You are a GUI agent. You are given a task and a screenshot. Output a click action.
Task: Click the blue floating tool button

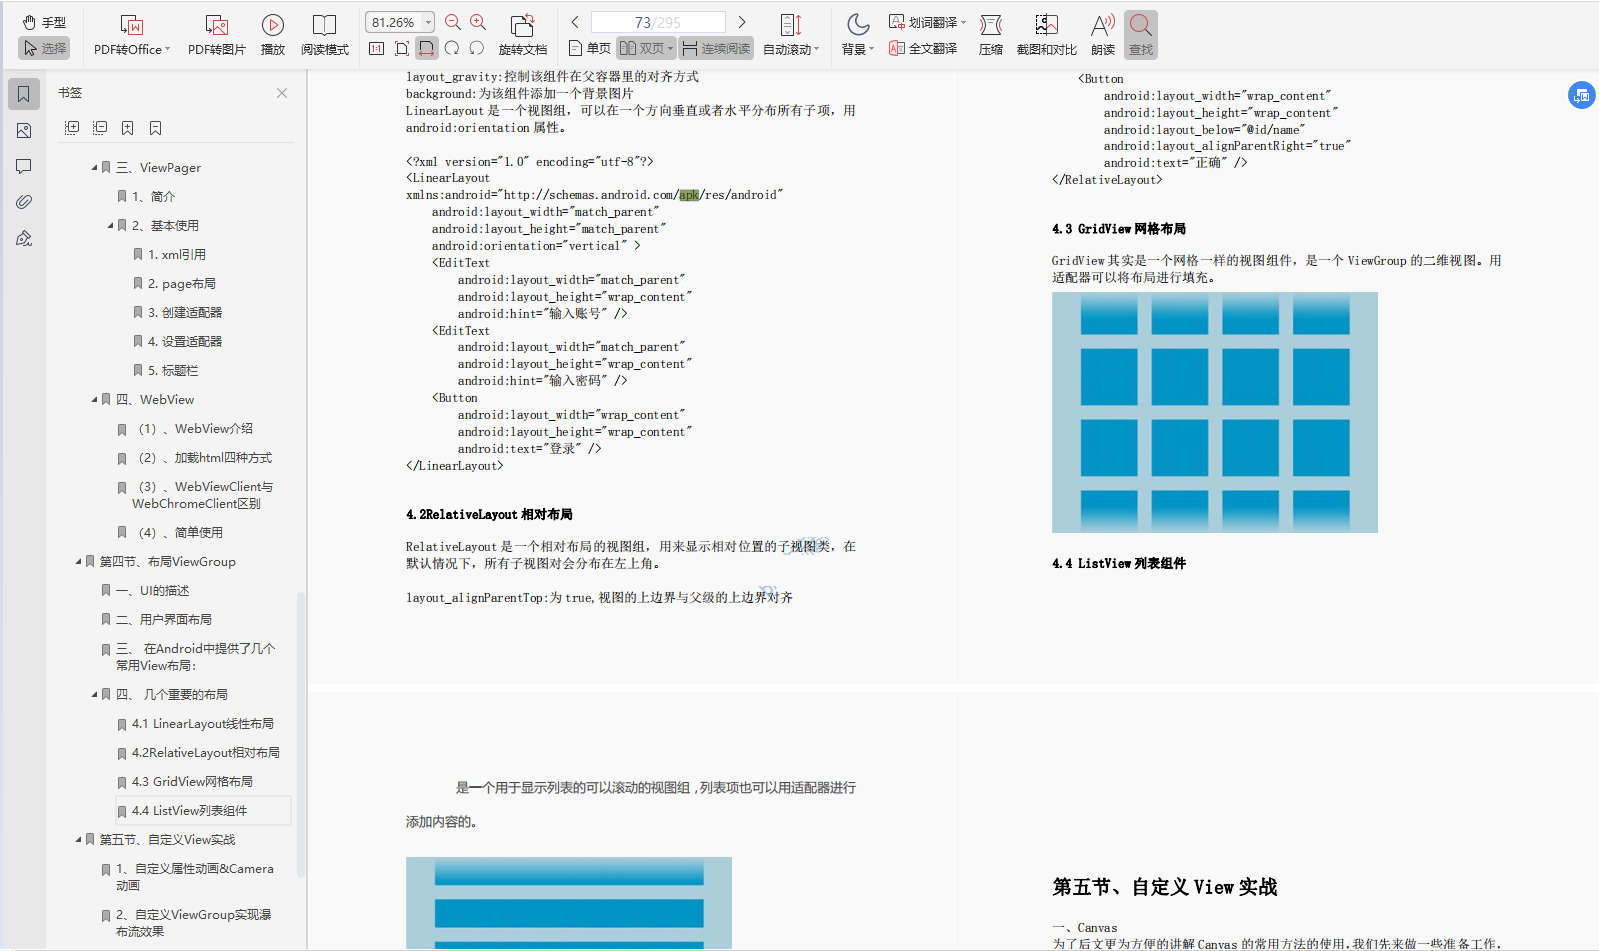click(1582, 95)
